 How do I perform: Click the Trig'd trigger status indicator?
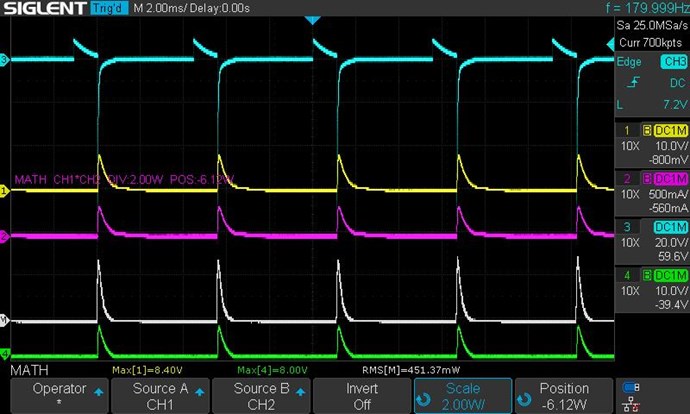coord(109,8)
